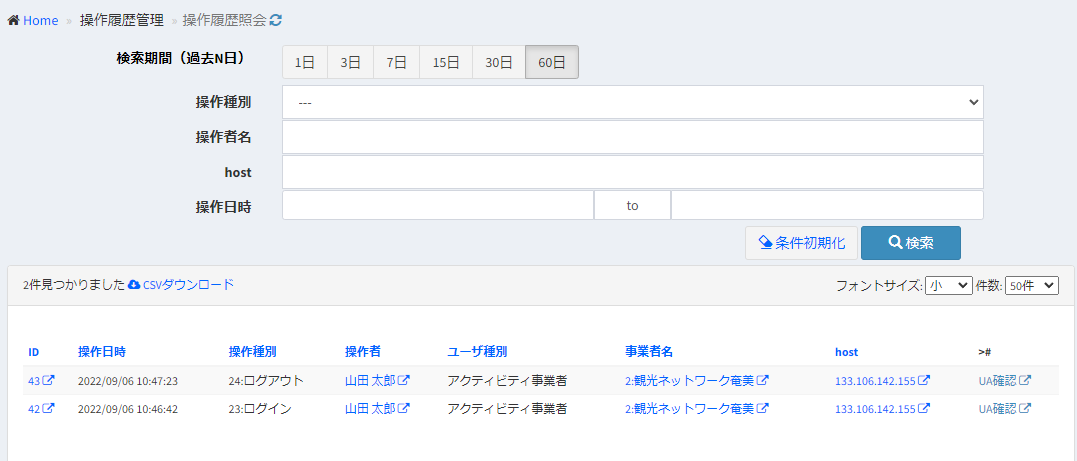This screenshot has width=1077, height=461.
Task: Click external icon after UA確認 in row 43
Action: [1025, 380]
